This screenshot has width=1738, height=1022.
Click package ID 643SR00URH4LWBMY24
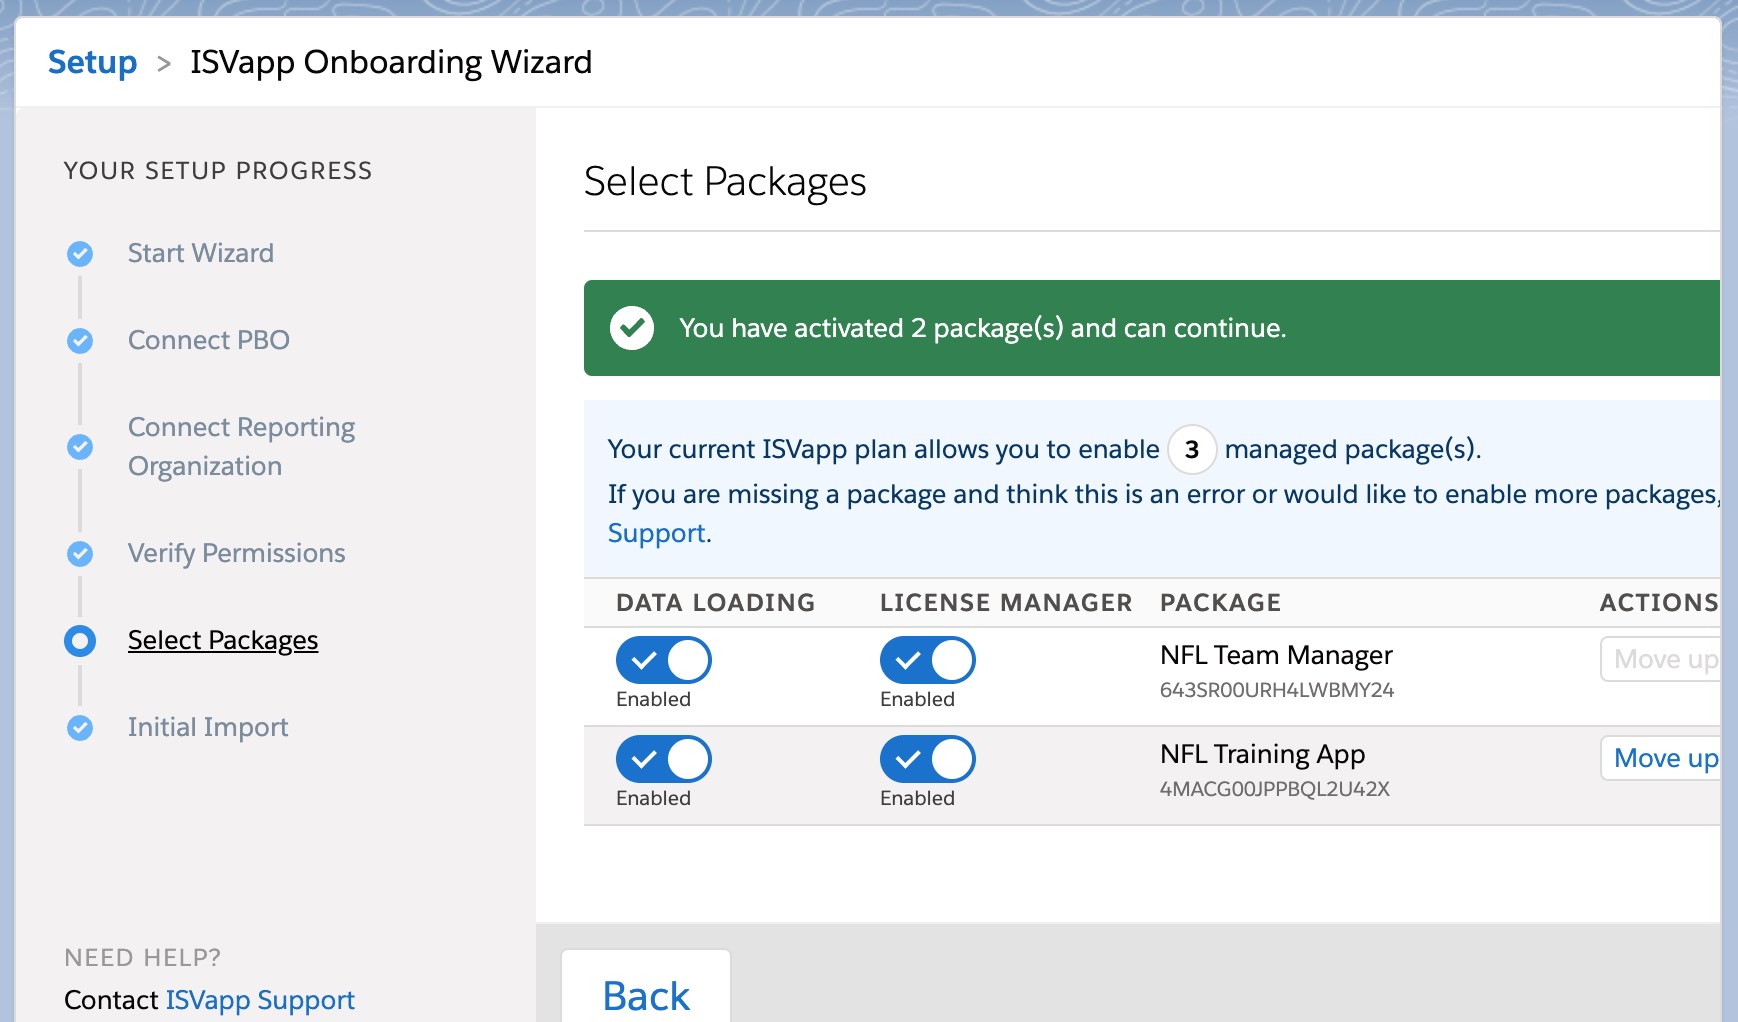click(1277, 690)
